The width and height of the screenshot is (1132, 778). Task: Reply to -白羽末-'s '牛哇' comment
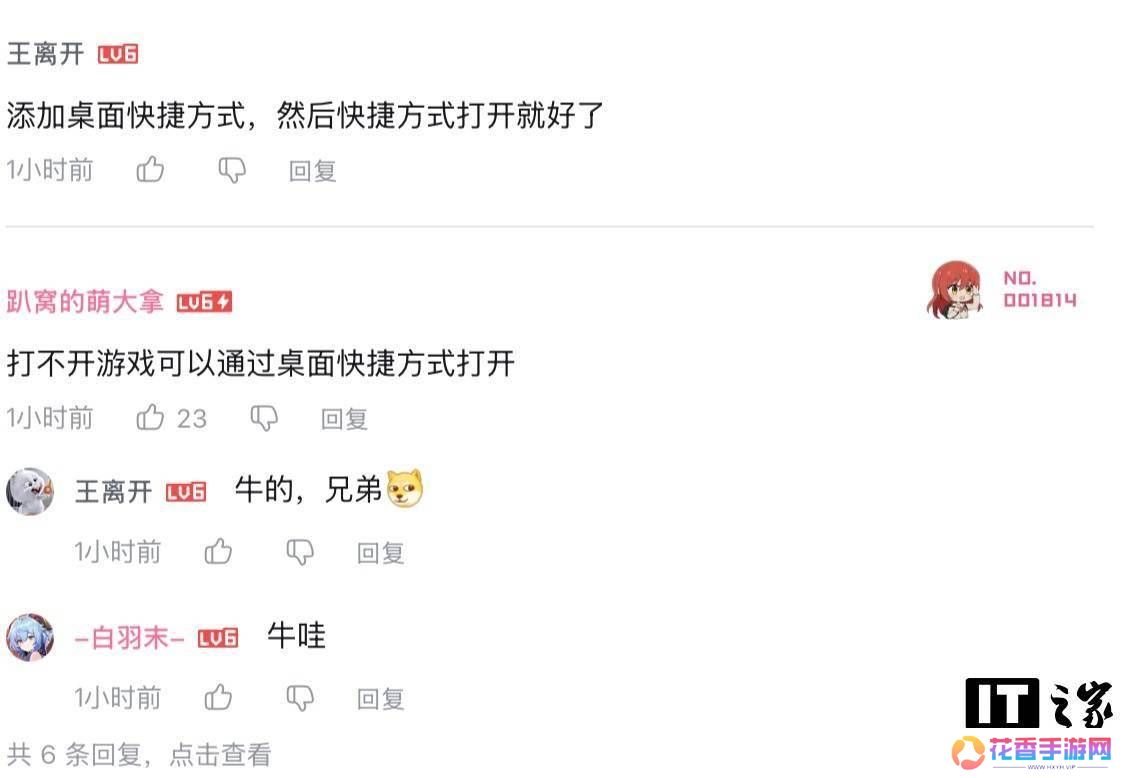[x=380, y=699]
